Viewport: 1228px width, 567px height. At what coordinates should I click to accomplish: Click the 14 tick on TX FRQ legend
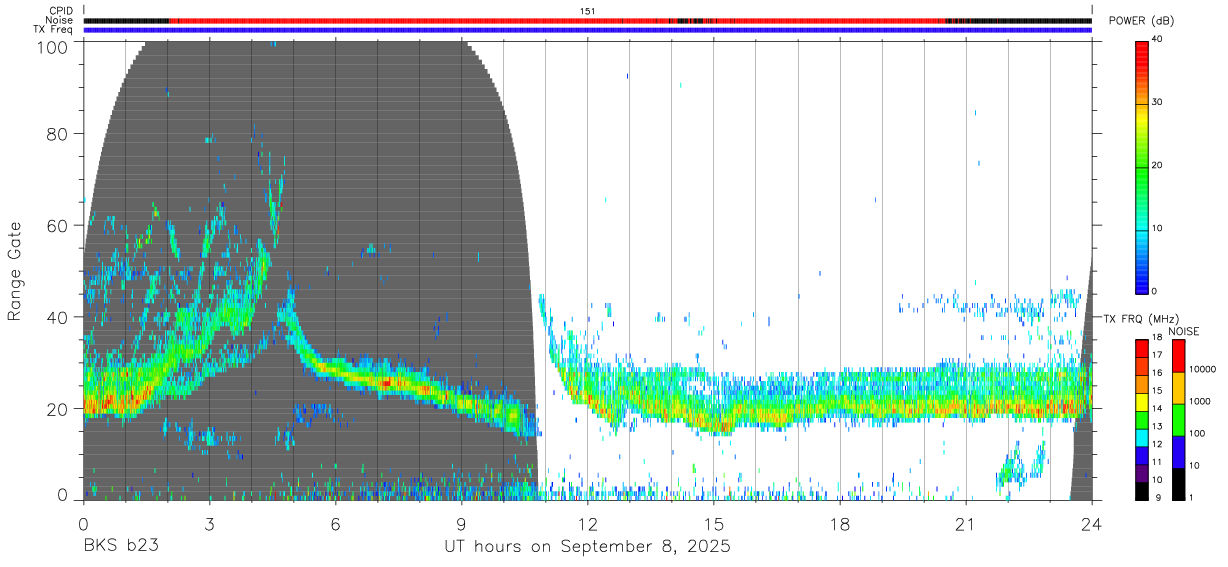tap(1158, 410)
